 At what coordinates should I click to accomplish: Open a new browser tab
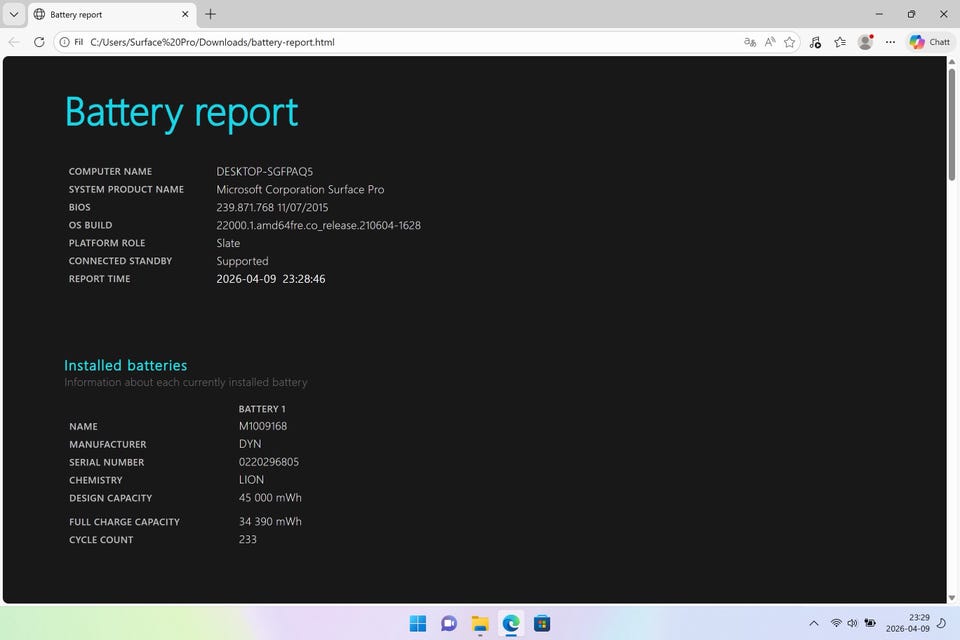point(210,15)
